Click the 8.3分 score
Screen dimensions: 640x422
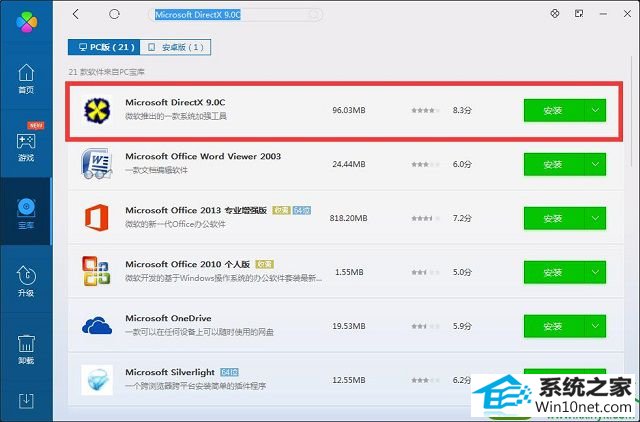coord(462,110)
